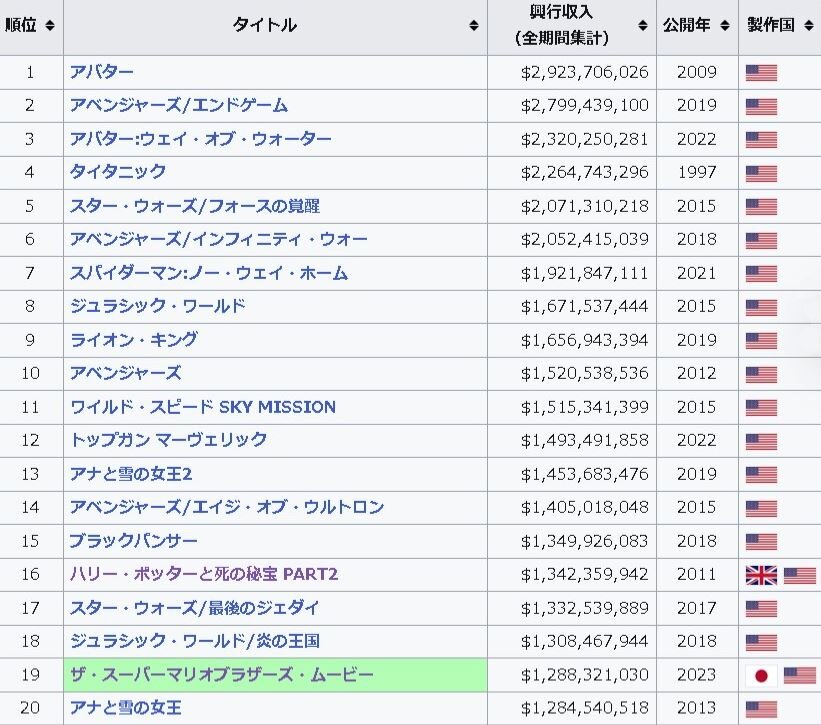Sort by 興行収入 column arrows

pyautogui.click(x=642, y=26)
